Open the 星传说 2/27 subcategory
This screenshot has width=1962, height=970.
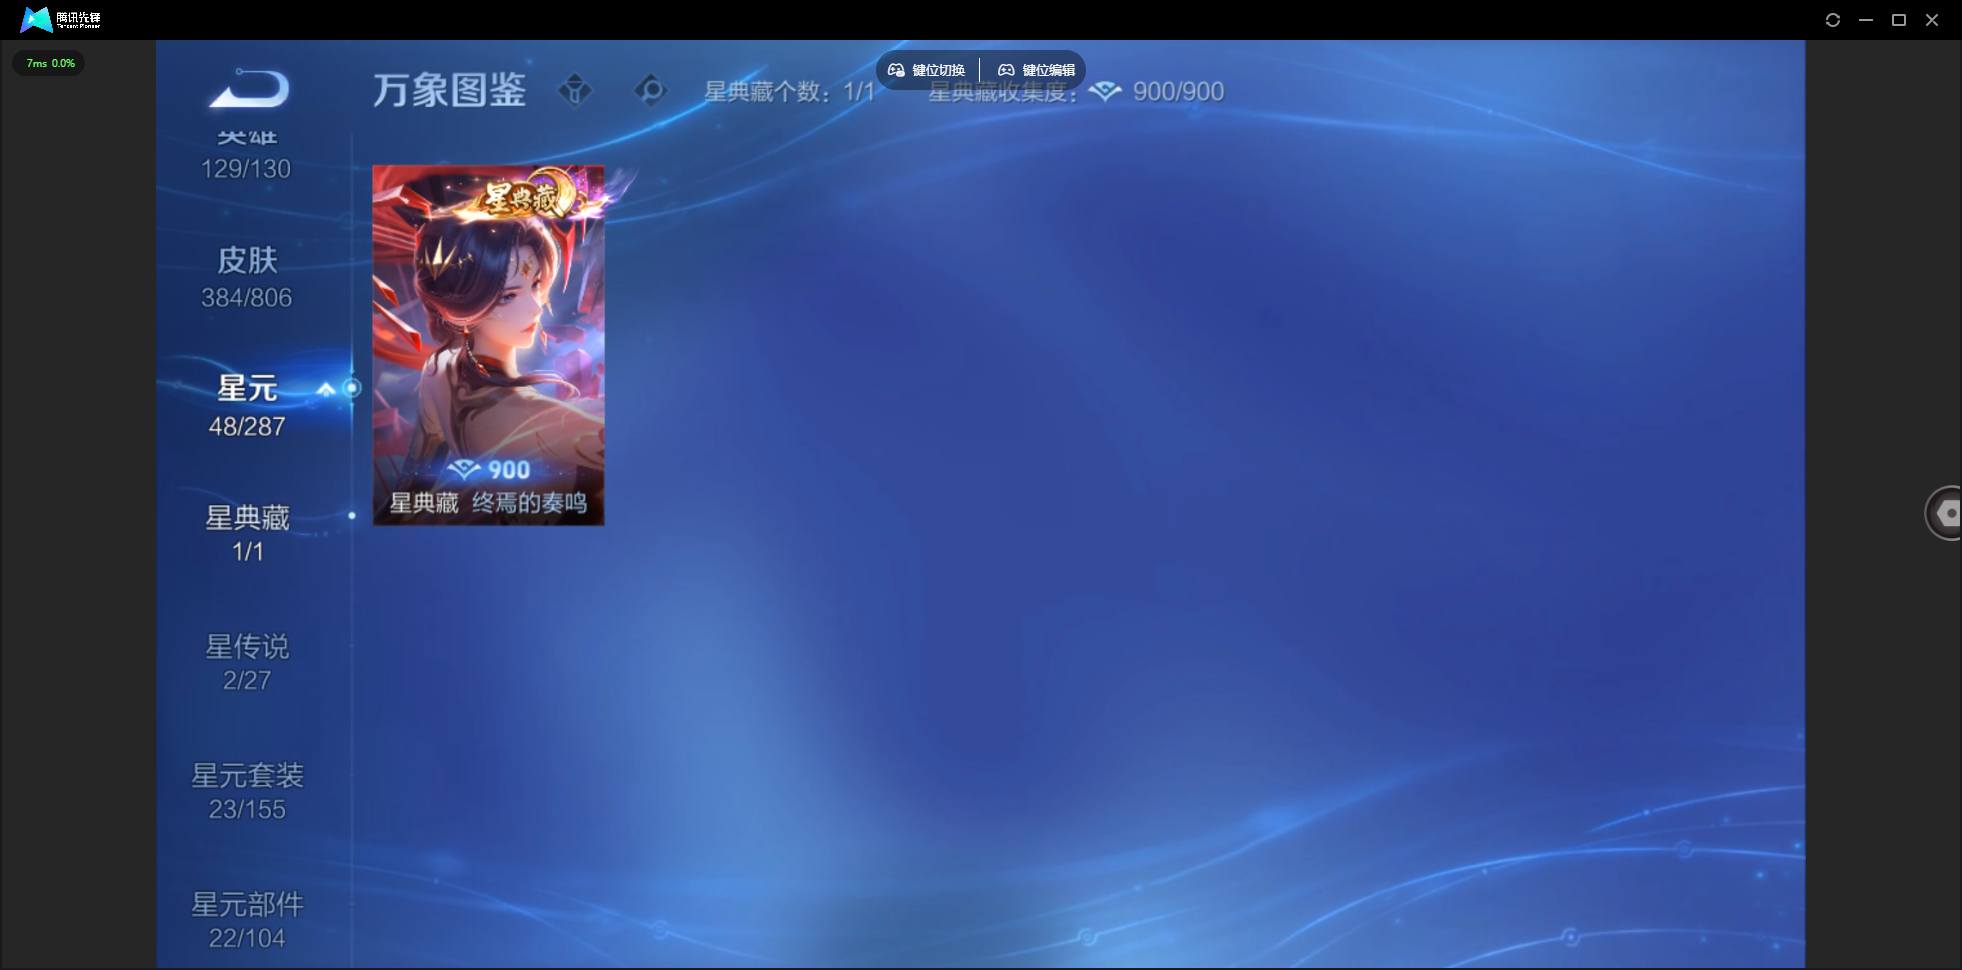[x=247, y=662]
